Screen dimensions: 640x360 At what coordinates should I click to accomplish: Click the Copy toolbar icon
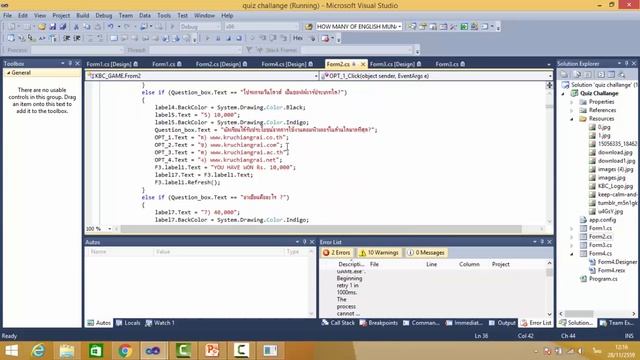click(x=87, y=27)
